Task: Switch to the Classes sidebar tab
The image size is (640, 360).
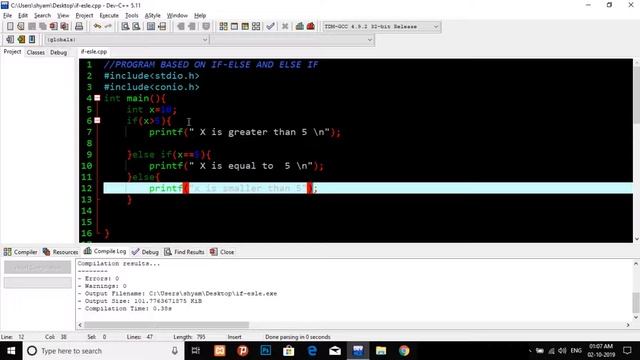Action: pyautogui.click(x=36, y=52)
